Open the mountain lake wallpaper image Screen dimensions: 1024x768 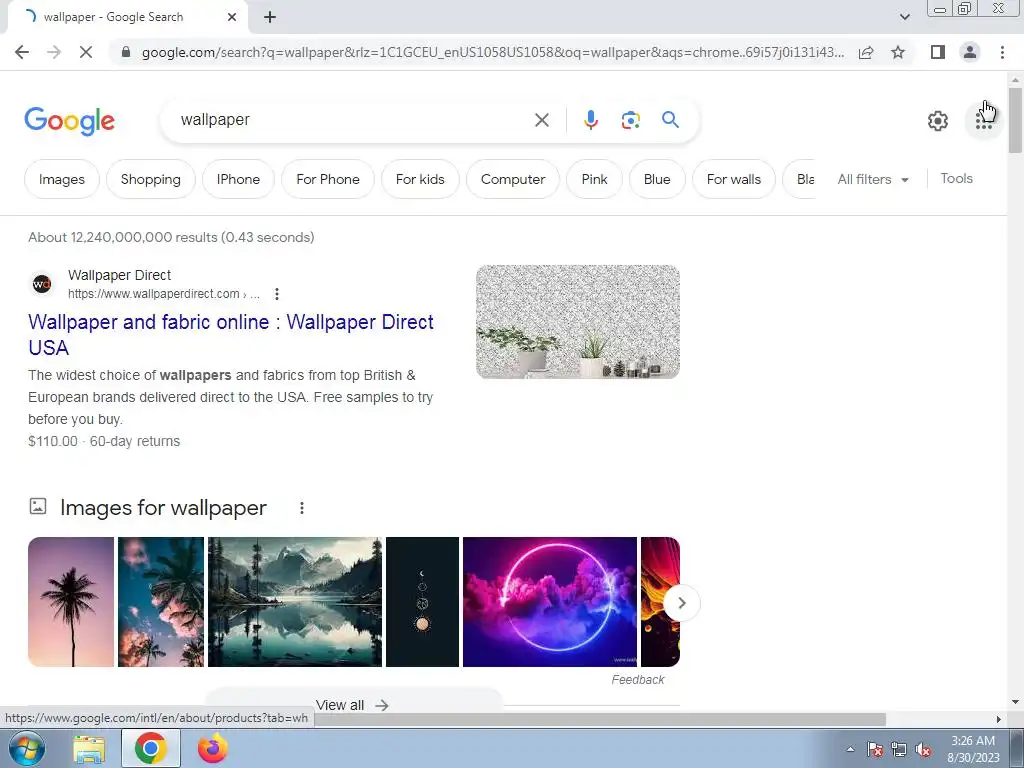(295, 602)
